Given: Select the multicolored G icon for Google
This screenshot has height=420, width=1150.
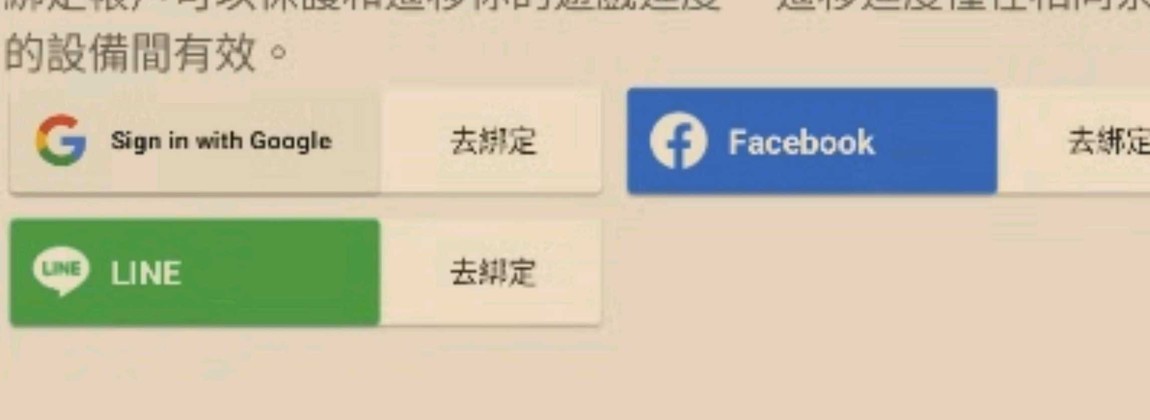Looking at the screenshot, I should click(61, 140).
